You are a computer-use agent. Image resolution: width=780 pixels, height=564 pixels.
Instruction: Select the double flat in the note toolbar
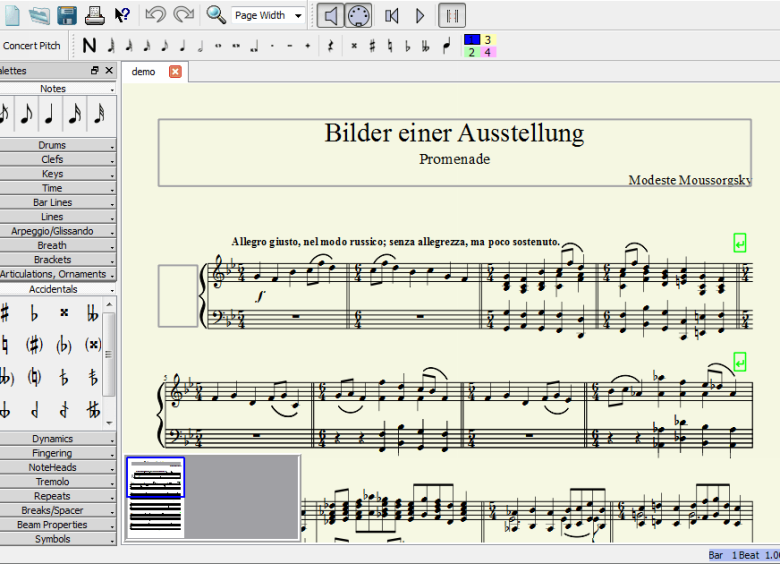(x=426, y=45)
